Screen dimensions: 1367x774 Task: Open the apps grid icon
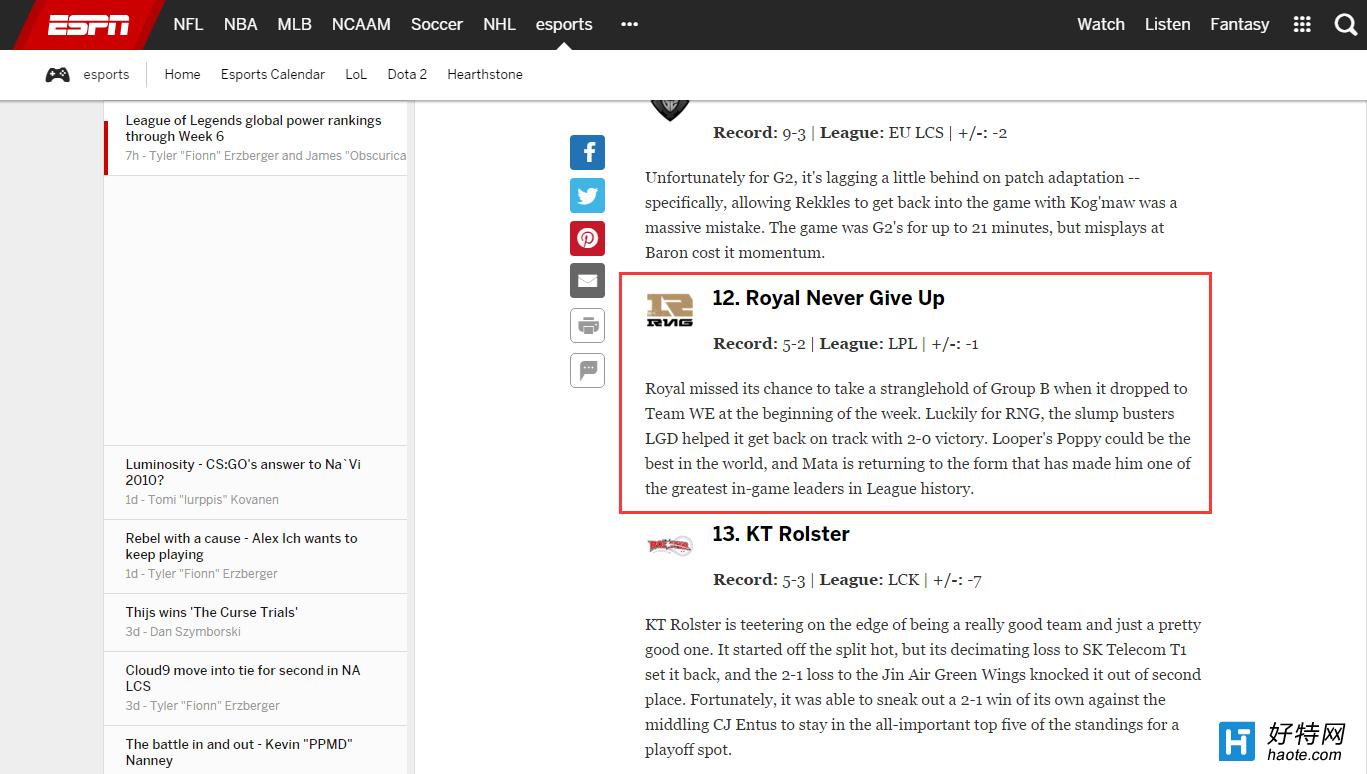[1302, 25]
